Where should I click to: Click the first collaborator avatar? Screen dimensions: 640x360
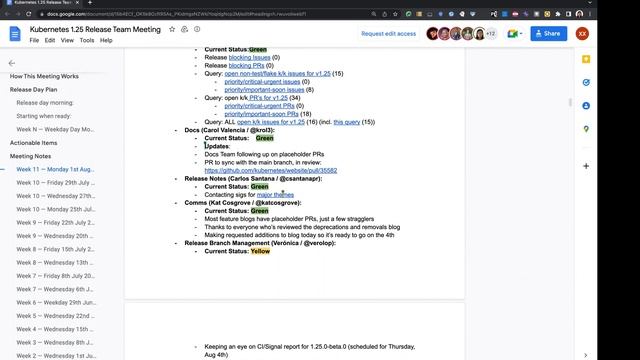(432, 34)
